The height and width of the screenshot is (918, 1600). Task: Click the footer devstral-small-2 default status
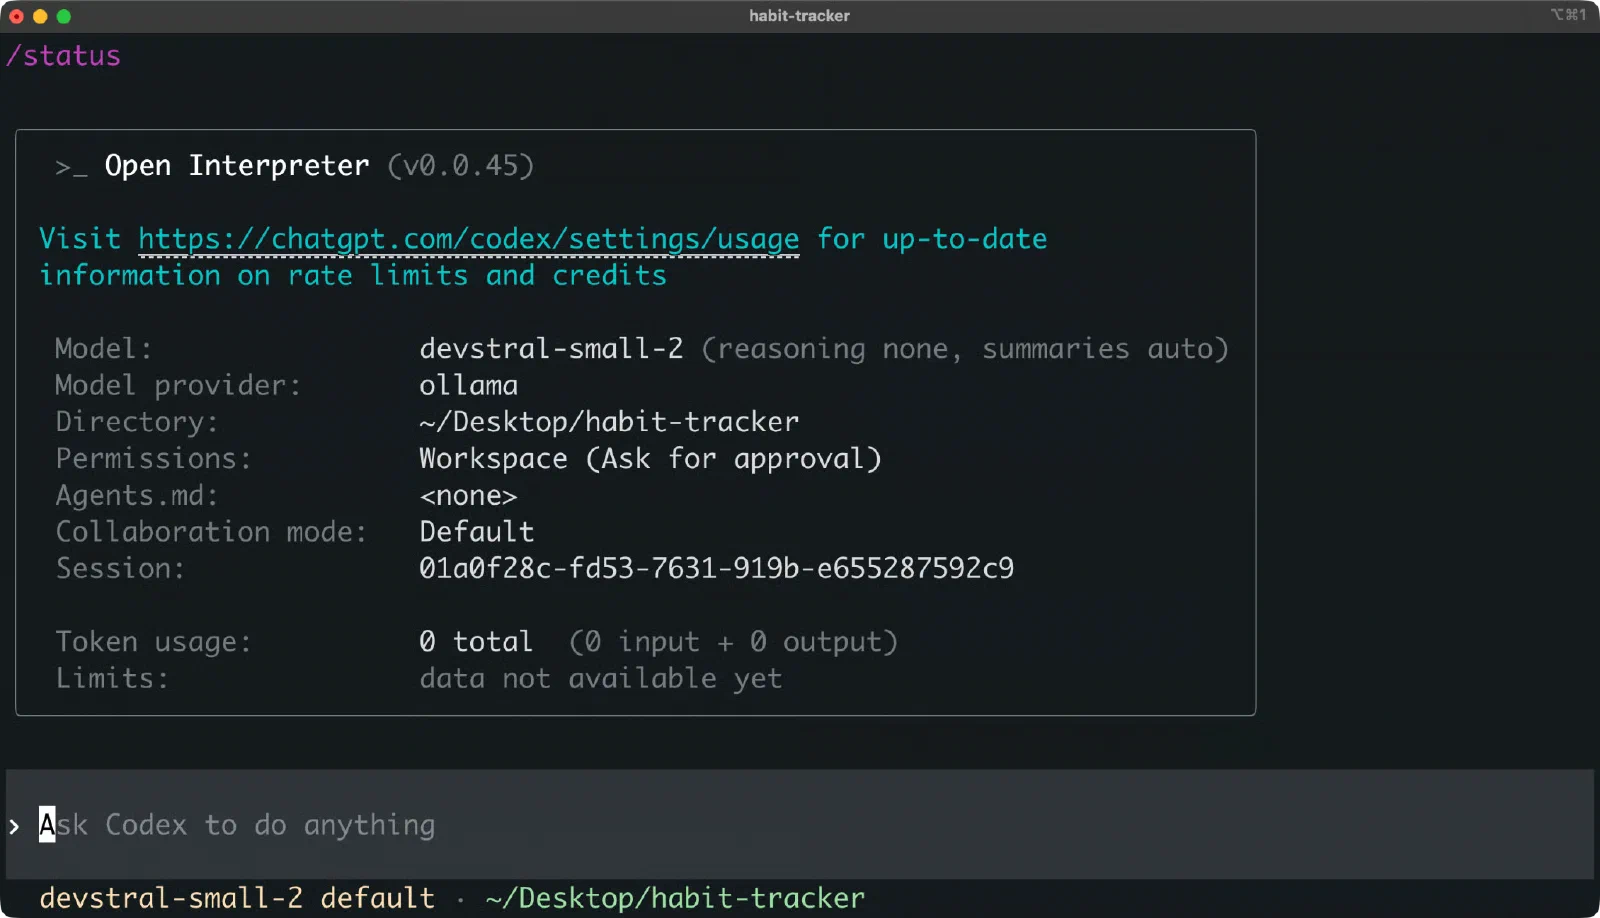click(237, 898)
